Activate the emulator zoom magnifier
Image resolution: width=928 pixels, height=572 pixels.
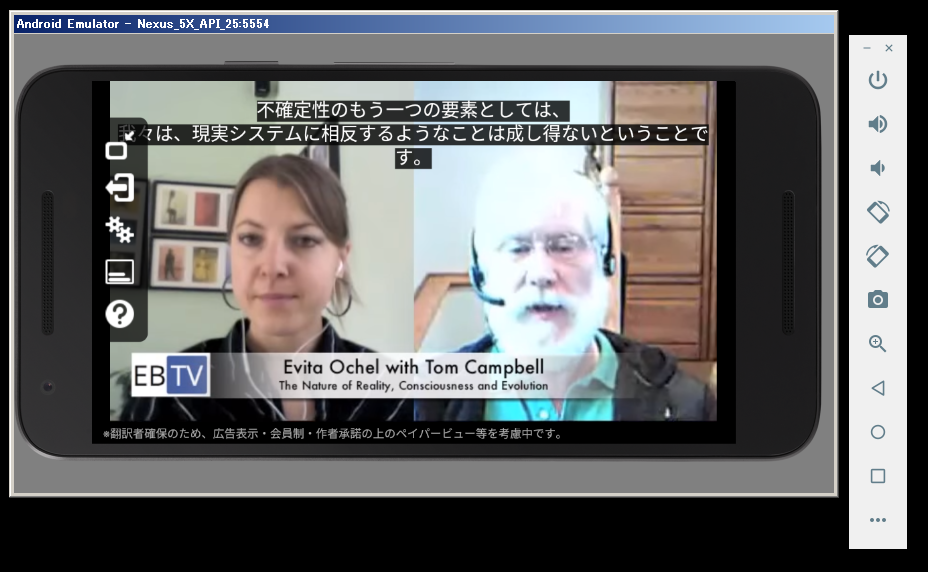tap(877, 344)
